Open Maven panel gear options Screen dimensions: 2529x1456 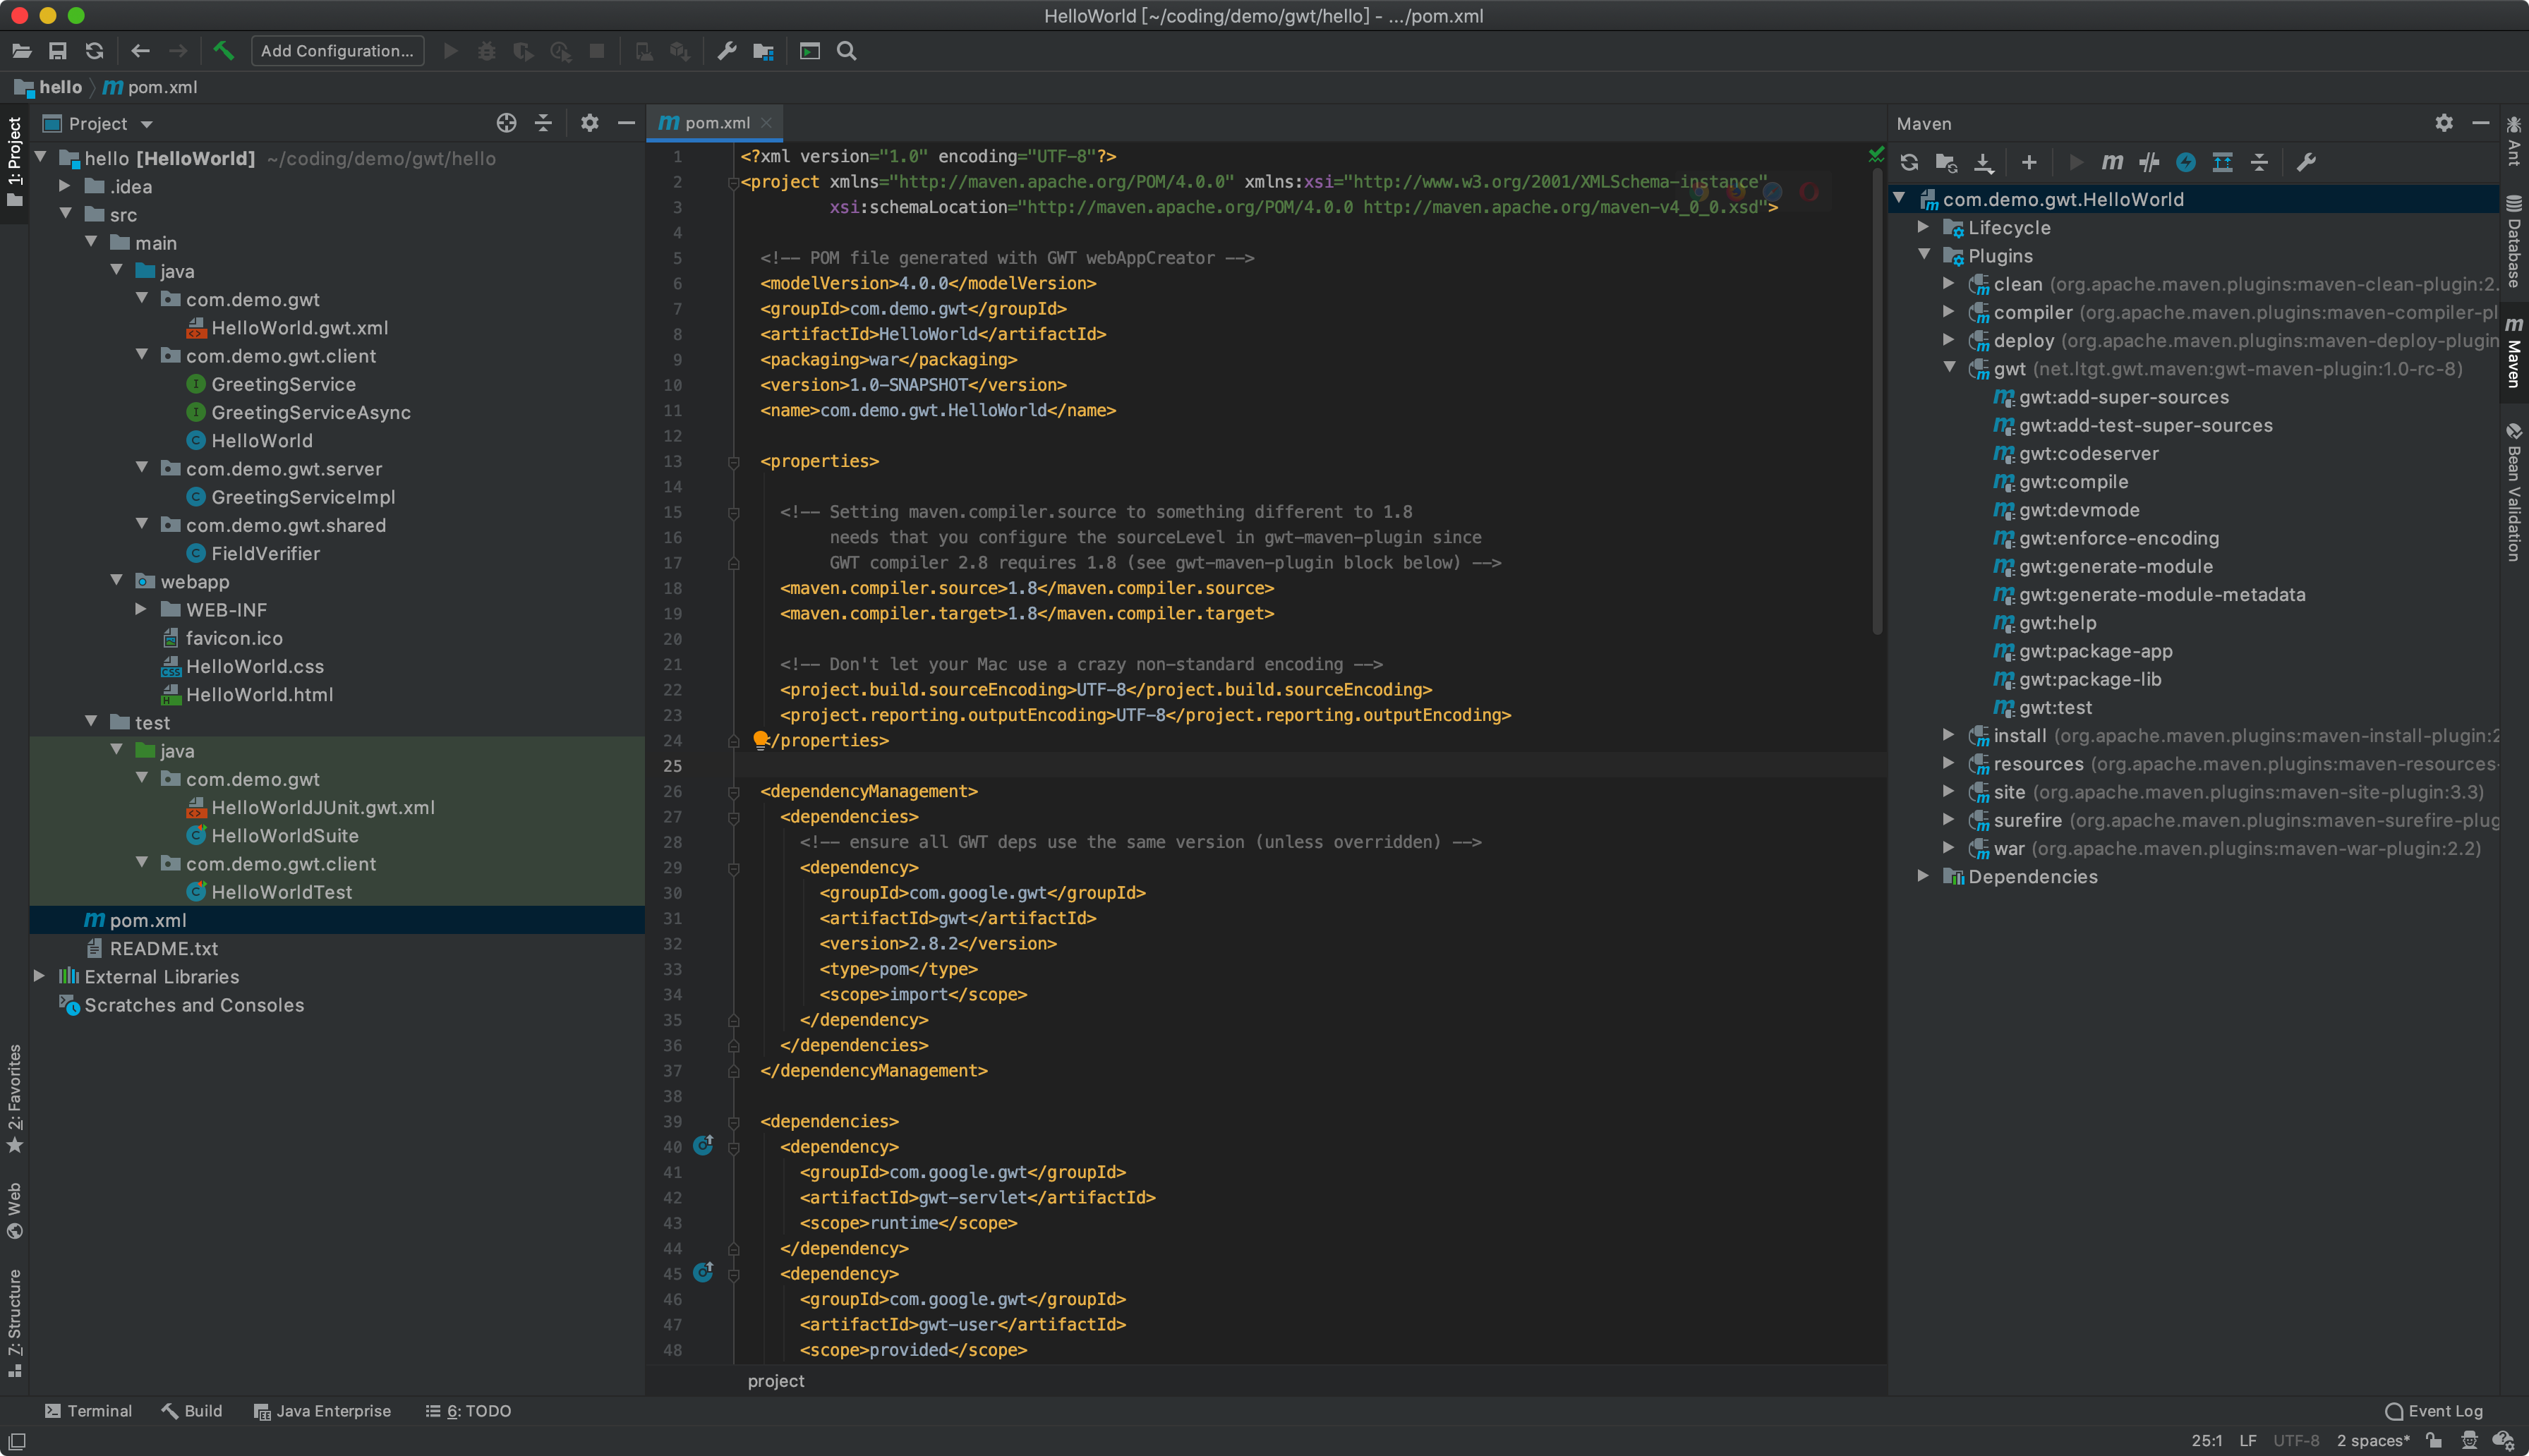click(2444, 123)
